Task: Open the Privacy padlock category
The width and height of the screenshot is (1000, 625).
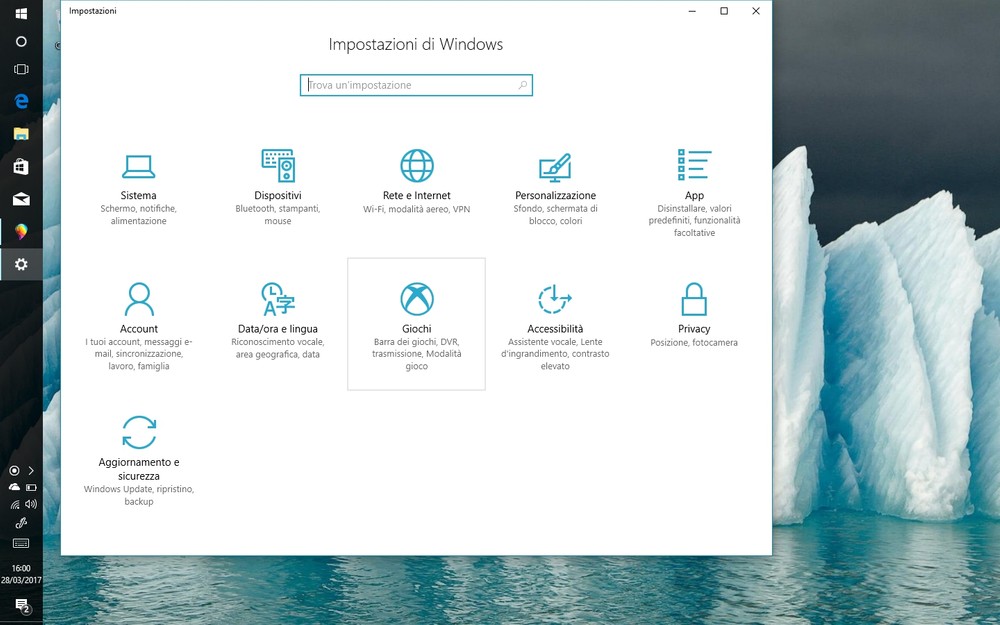Action: point(695,324)
